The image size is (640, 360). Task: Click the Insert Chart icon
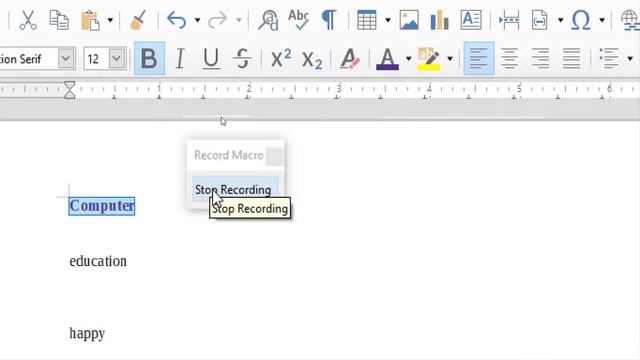(x=439, y=20)
